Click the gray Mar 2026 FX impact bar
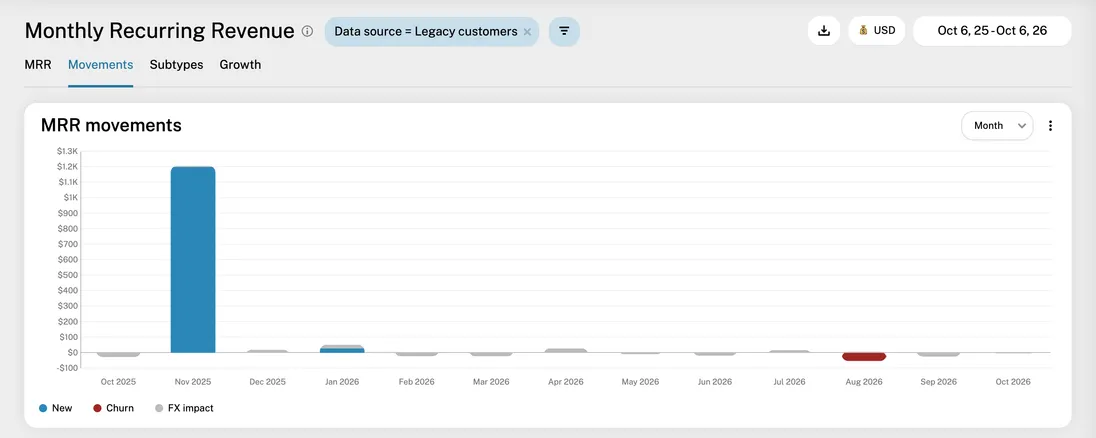This screenshot has width=1096, height=438. (491, 354)
